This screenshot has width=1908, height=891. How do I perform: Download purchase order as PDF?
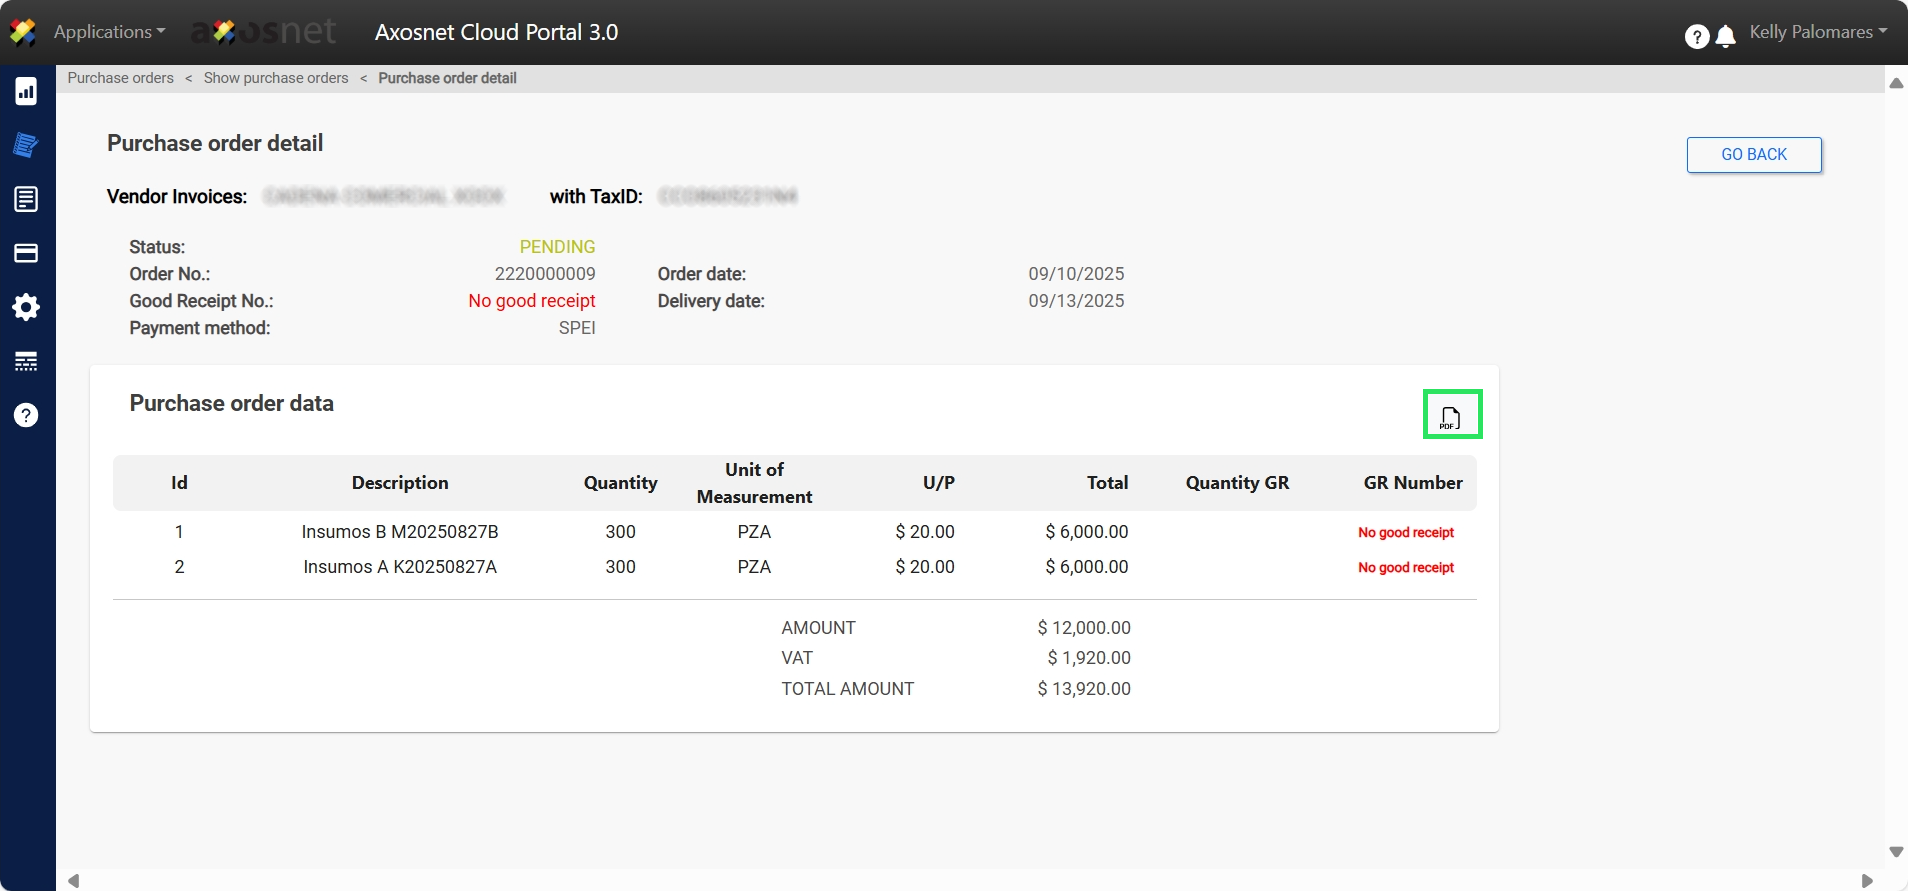coord(1451,415)
